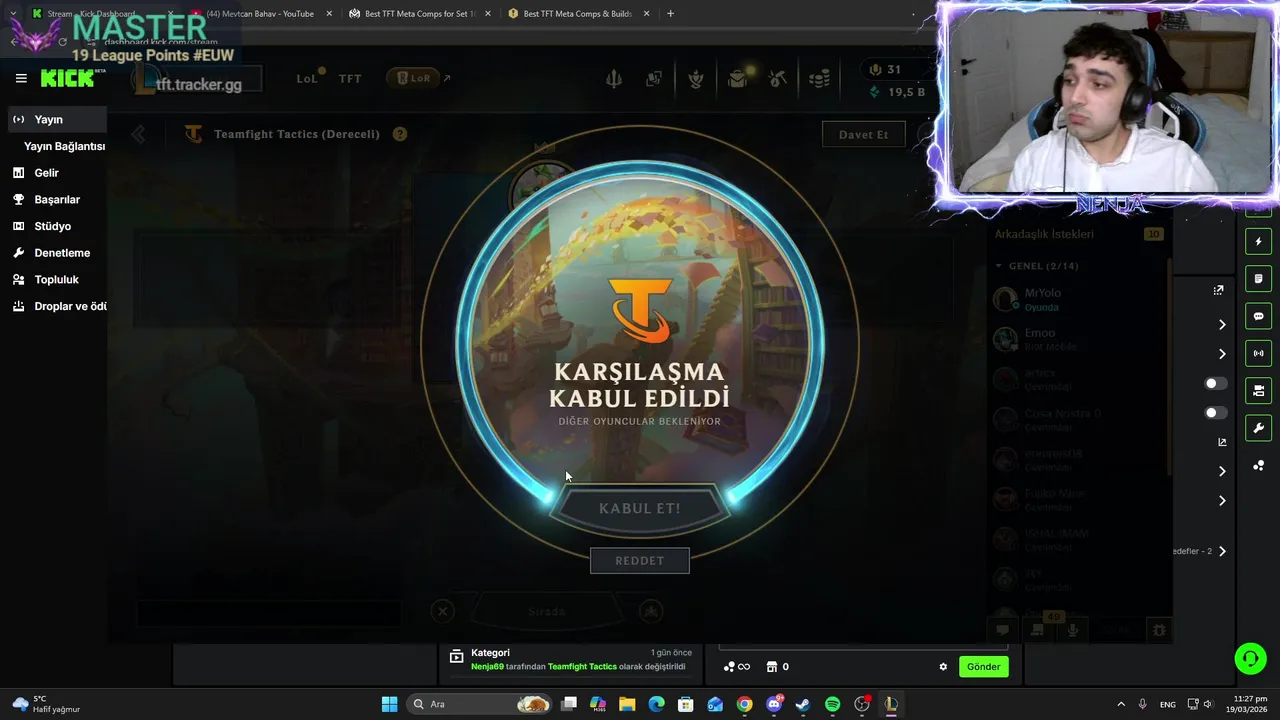1280x720 pixels.
Task: Open the Windows Start menu
Action: (x=389, y=704)
